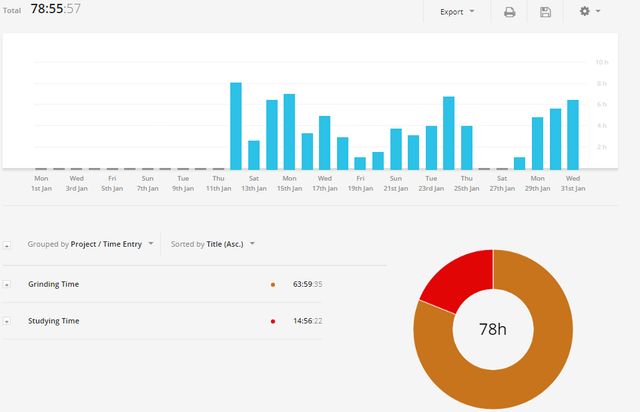Open the Sorted by Title (Asc.) dropdown

tap(213, 244)
